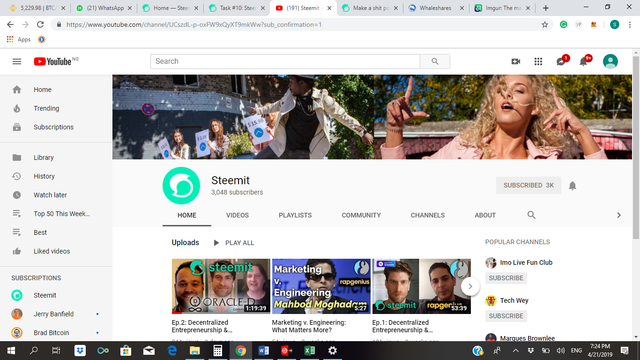Screen dimensions: 640x360
Task: Open Brad Bitcoin subscription
Action: click(56, 333)
